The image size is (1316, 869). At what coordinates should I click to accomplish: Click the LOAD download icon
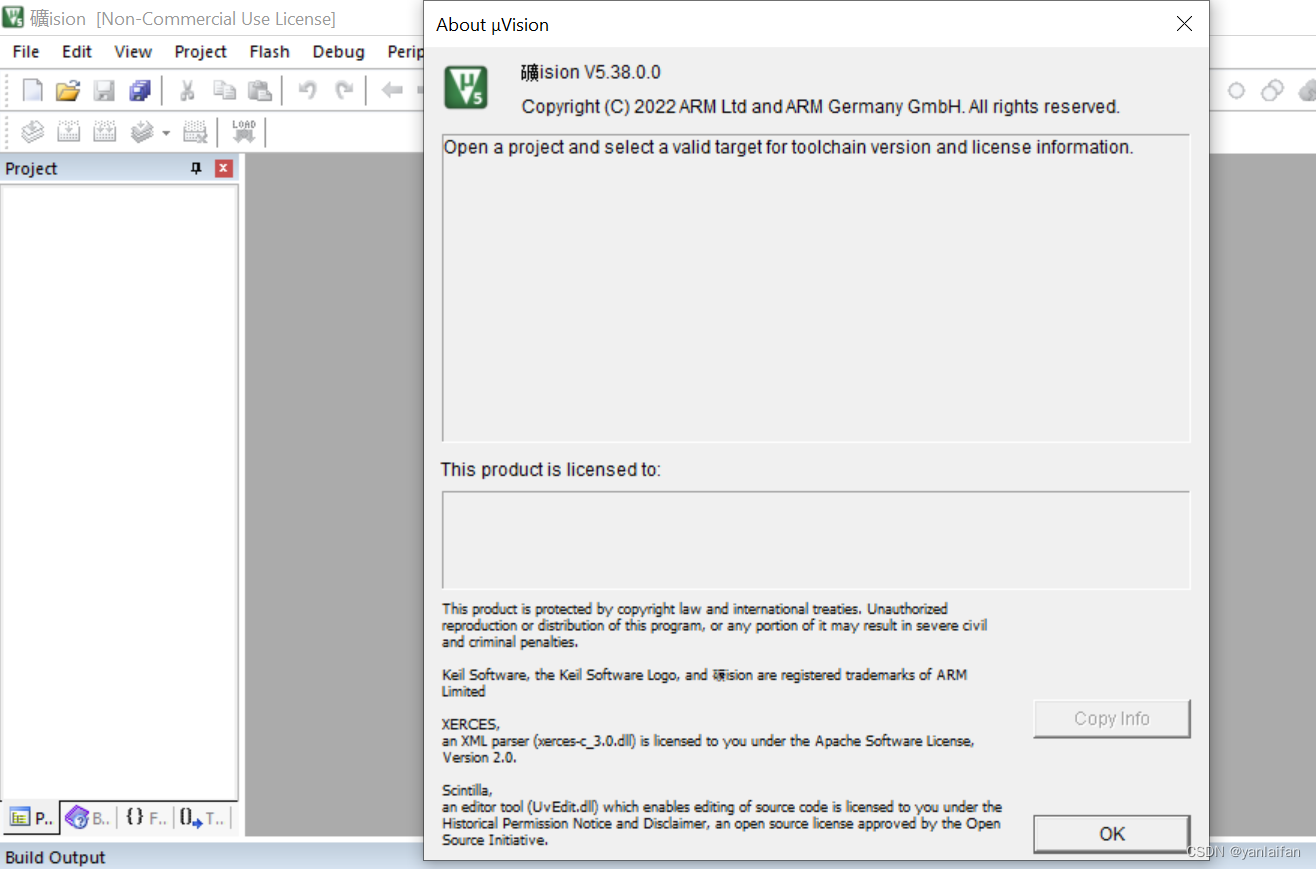pos(244,132)
